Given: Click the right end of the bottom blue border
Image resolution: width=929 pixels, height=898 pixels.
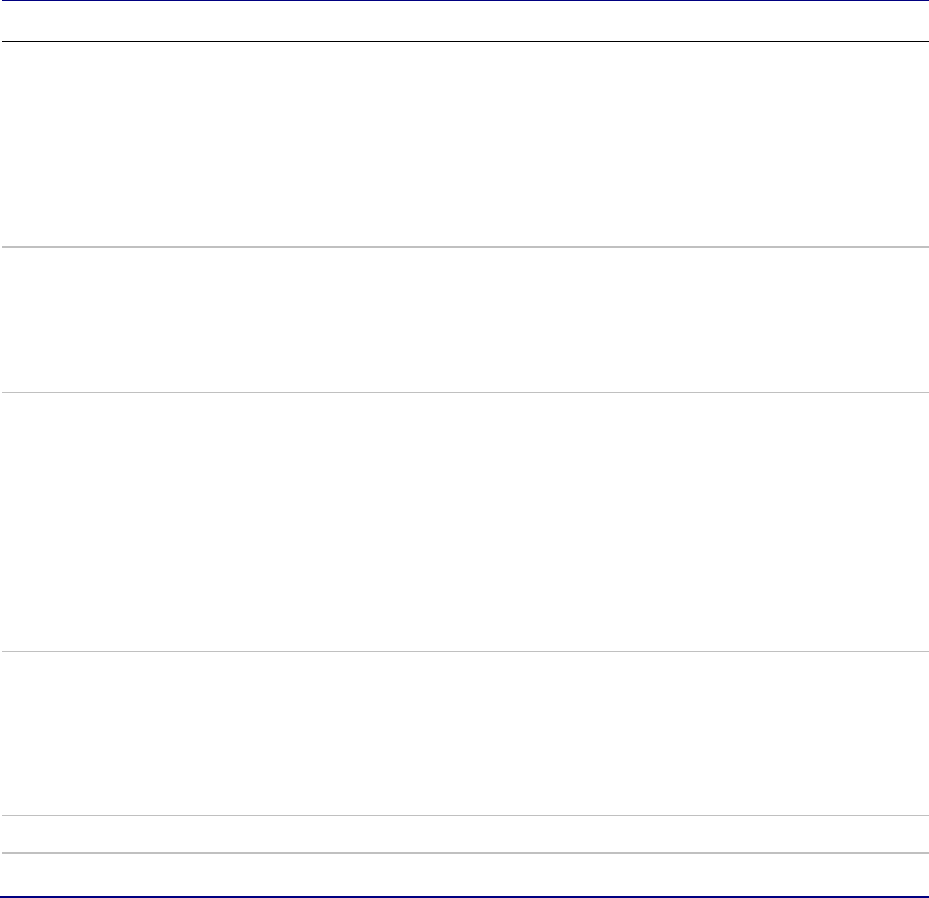Looking at the screenshot, I should click(x=924, y=896).
